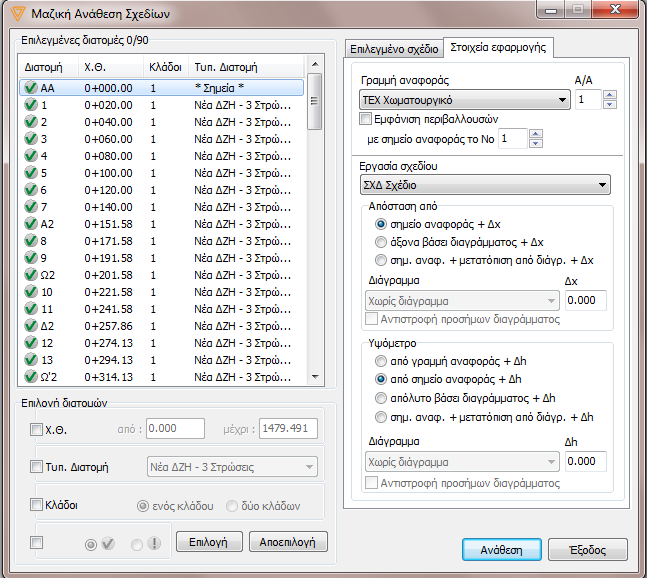Viewport: 647px width, 578px height.
Task: Sort by the Τυπ. Διατομή column header
Action: [x=247, y=66]
